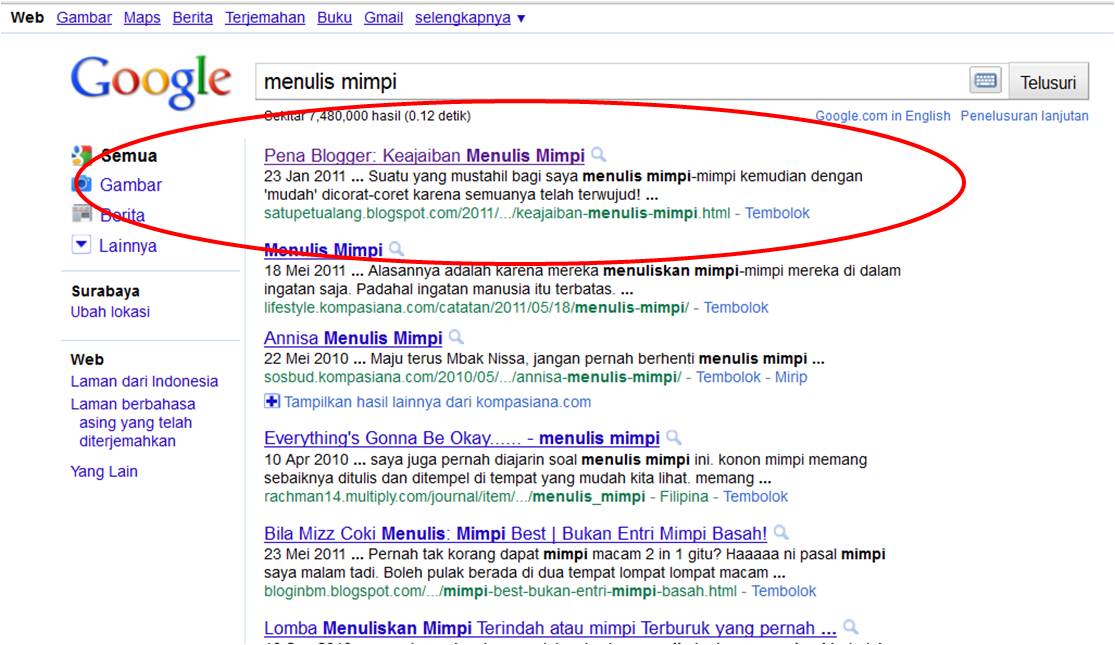
Task: Open Buku in top navigation bar
Action: pyautogui.click(x=334, y=18)
